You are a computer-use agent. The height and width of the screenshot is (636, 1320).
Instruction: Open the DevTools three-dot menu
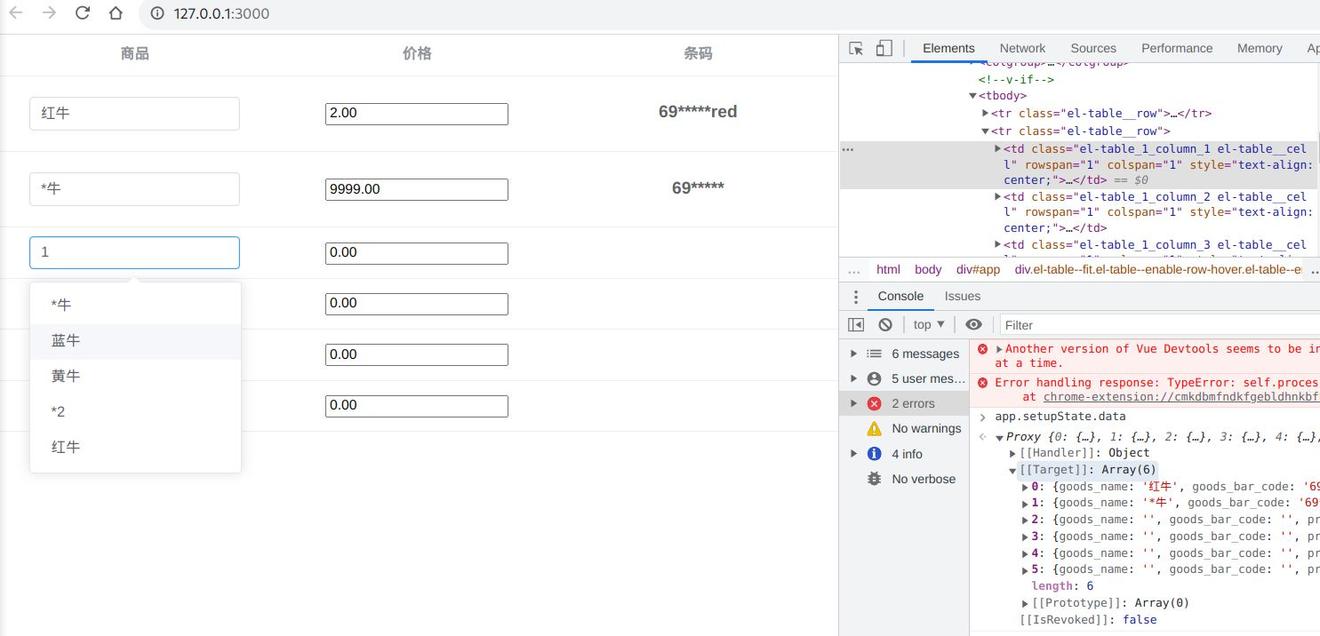(x=855, y=295)
